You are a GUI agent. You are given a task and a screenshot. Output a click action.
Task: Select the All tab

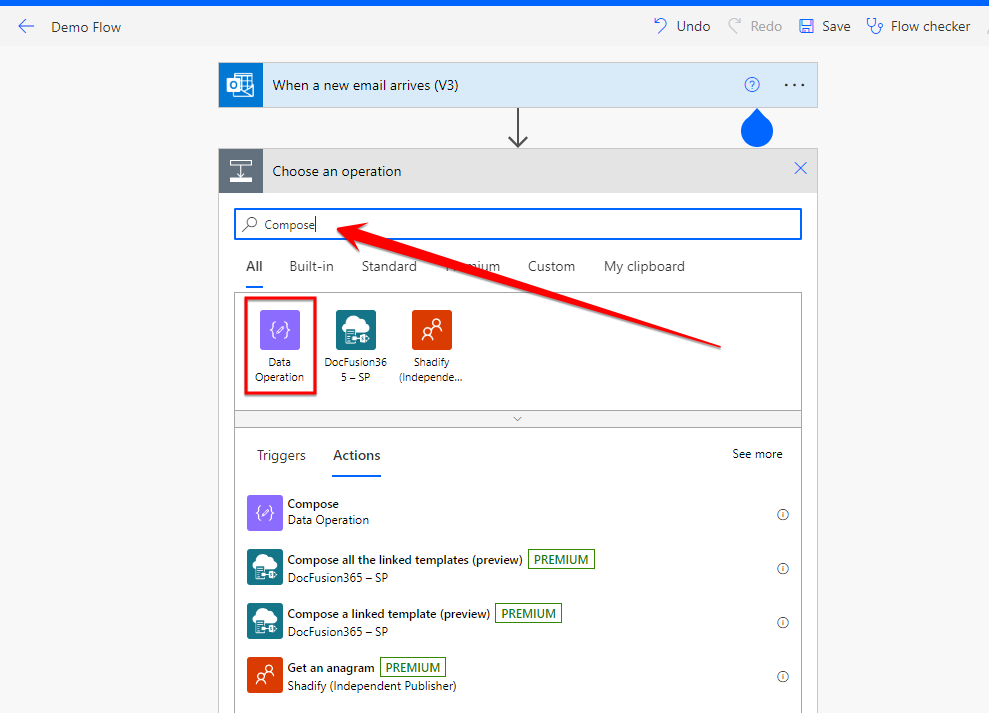click(x=254, y=266)
